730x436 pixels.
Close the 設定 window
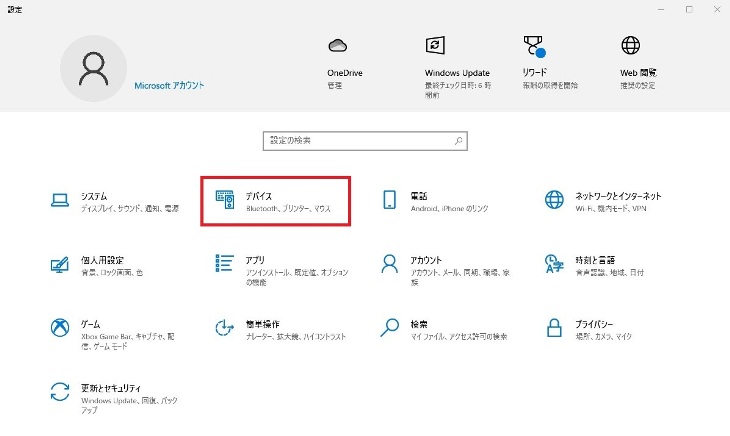[717, 9]
